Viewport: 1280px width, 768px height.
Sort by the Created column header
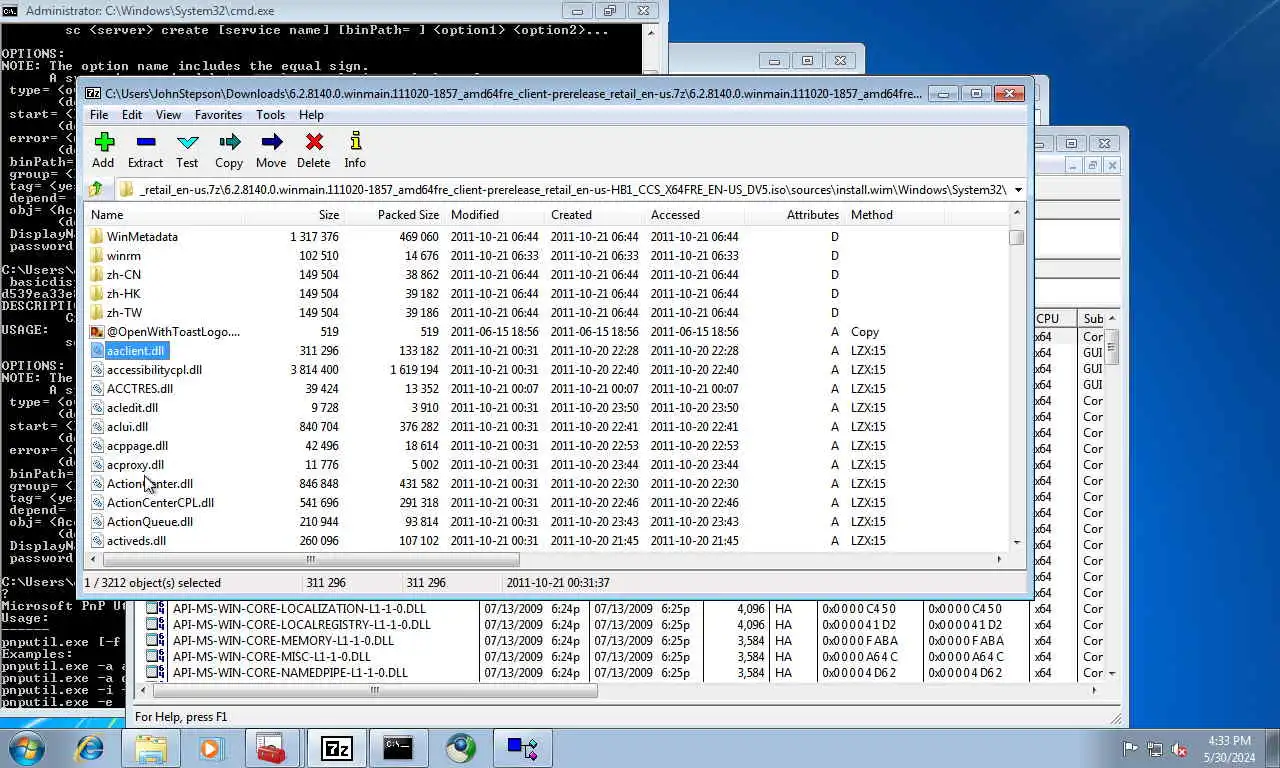click(x=594, y=214)
